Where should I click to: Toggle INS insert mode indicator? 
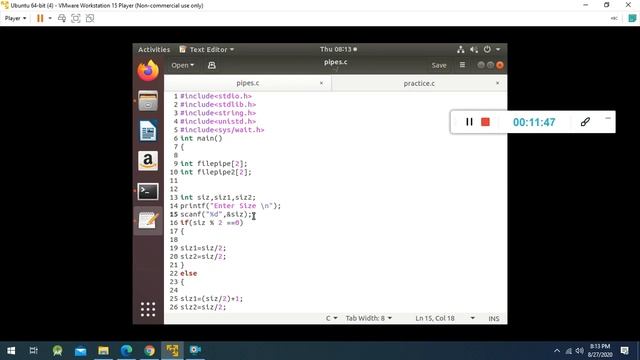[494, 318]
